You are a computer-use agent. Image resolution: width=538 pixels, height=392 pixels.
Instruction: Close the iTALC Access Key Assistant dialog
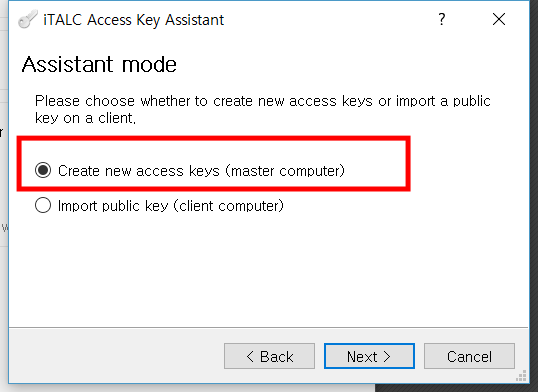point(499,19)
